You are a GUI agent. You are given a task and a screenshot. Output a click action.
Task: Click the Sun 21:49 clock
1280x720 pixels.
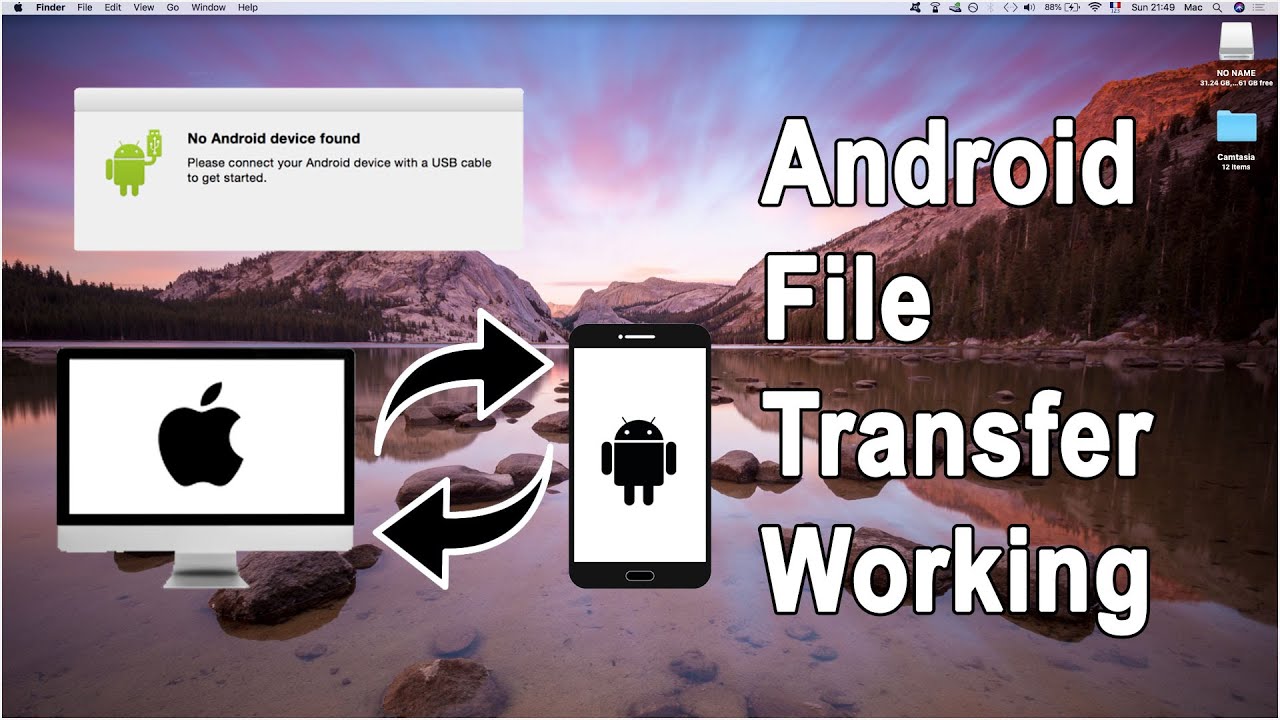point(1153,7)
